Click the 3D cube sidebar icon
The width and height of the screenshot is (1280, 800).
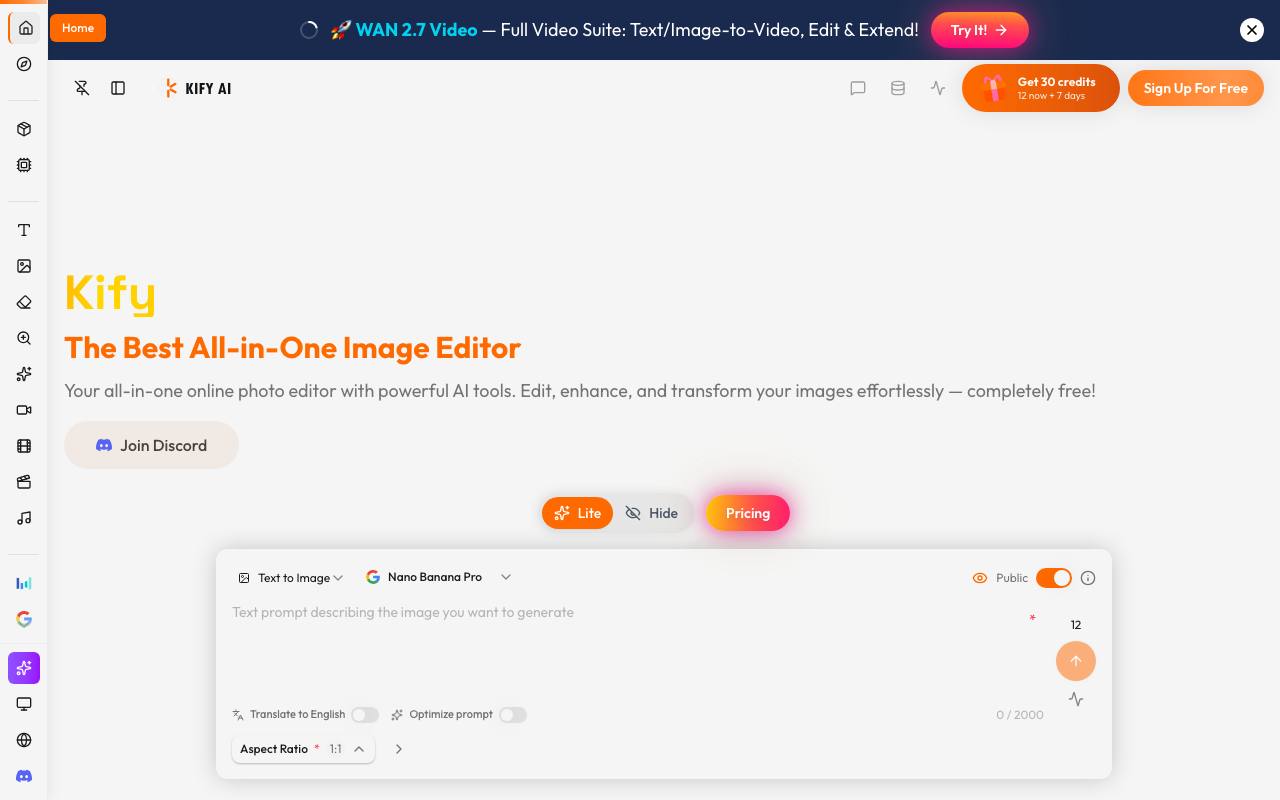(x=24, y=129)
